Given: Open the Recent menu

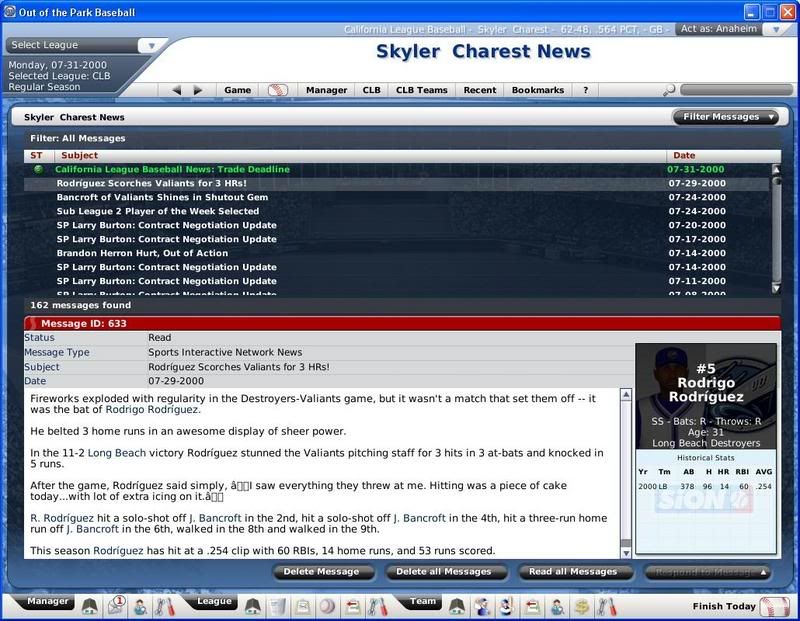Looking at the screenshot, I should [480, 90].
